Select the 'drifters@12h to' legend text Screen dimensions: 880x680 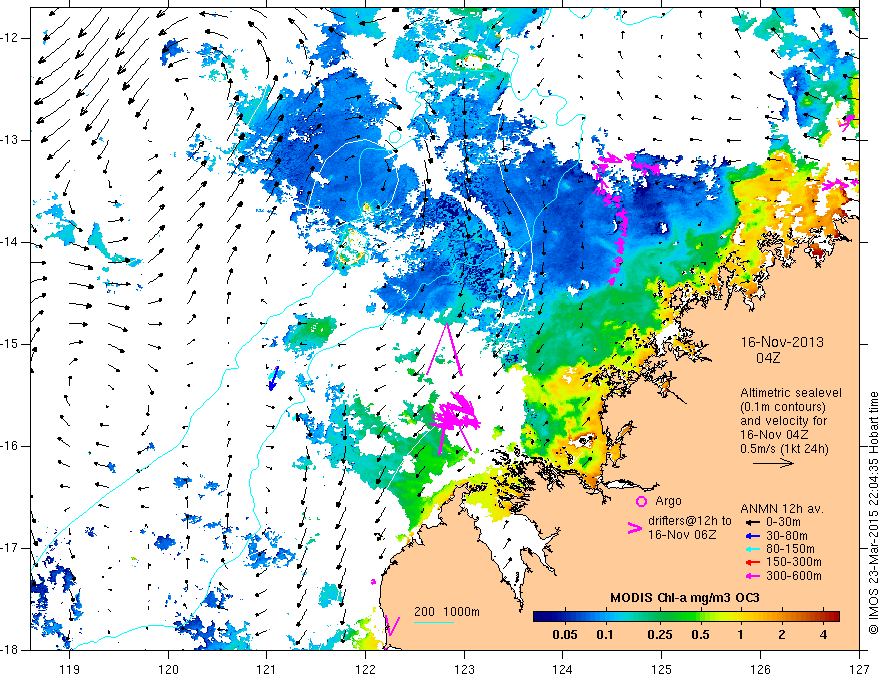(690, 521)
